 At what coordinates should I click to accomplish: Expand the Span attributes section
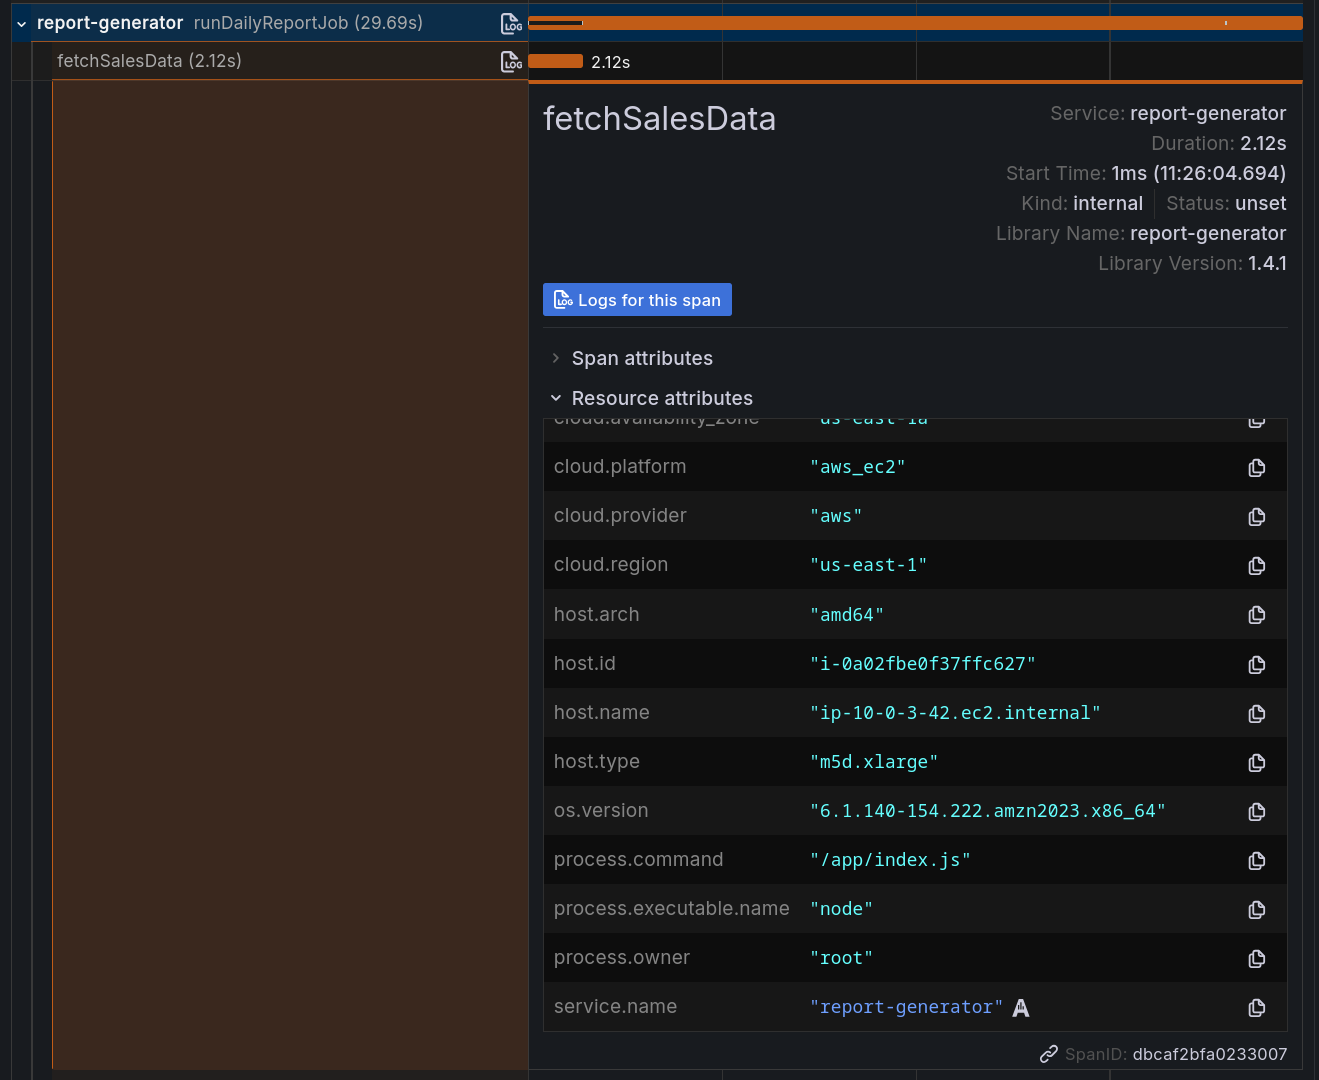point(642,358)
